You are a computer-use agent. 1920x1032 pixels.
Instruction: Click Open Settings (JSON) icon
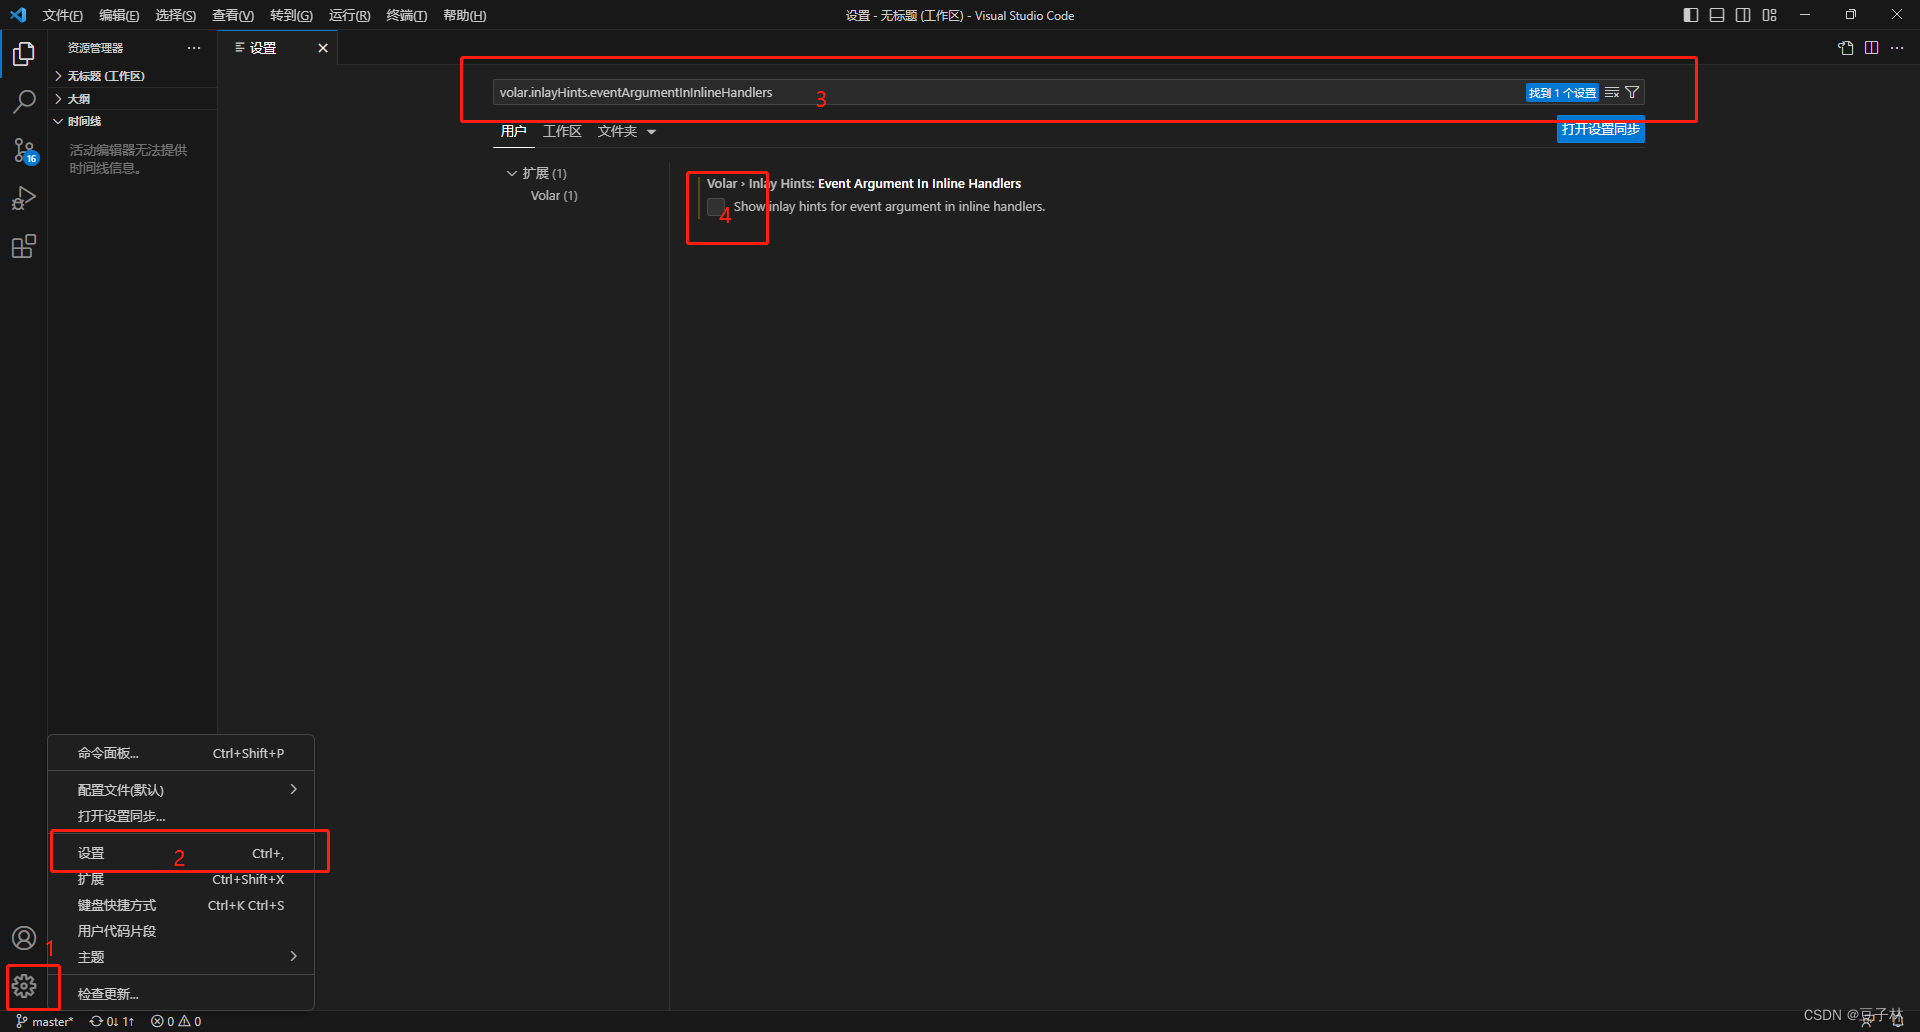click(1846, 48)
